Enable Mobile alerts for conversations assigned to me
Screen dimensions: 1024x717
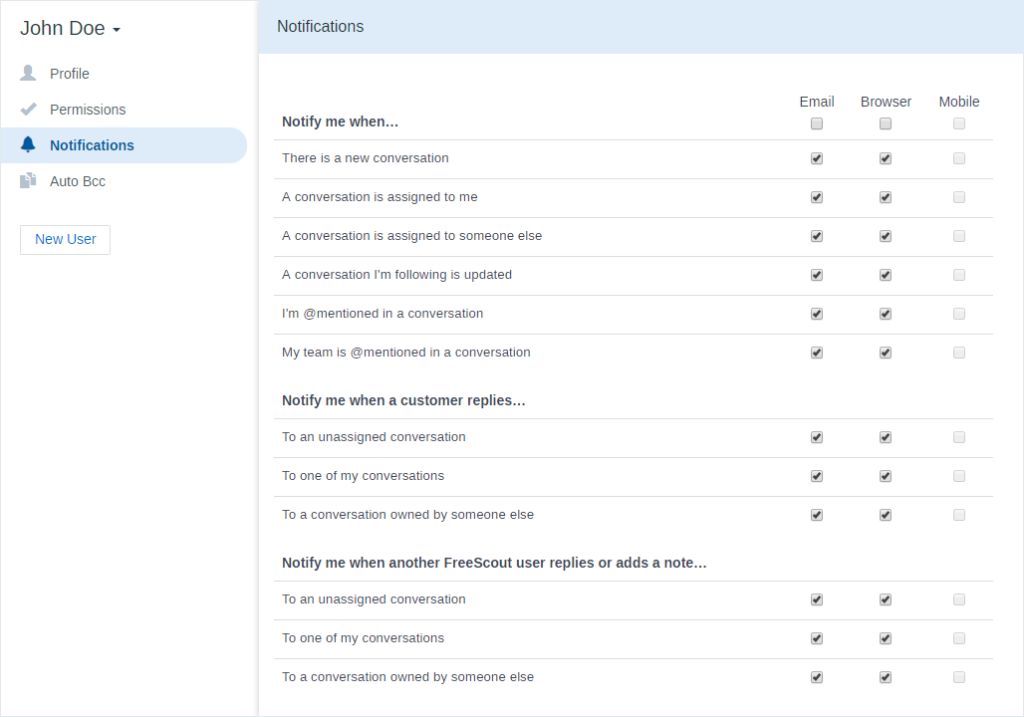click(958, 197)
